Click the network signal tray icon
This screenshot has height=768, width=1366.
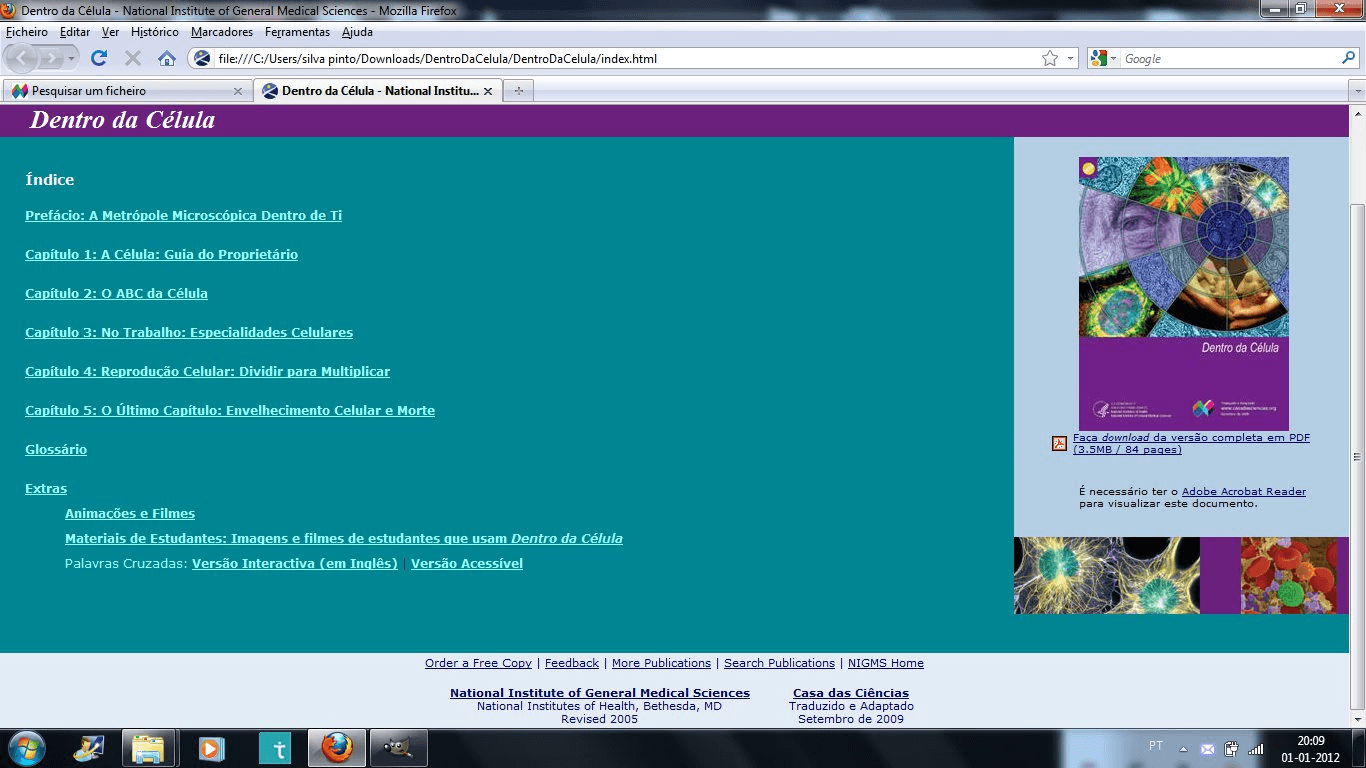pos(1256,749)
